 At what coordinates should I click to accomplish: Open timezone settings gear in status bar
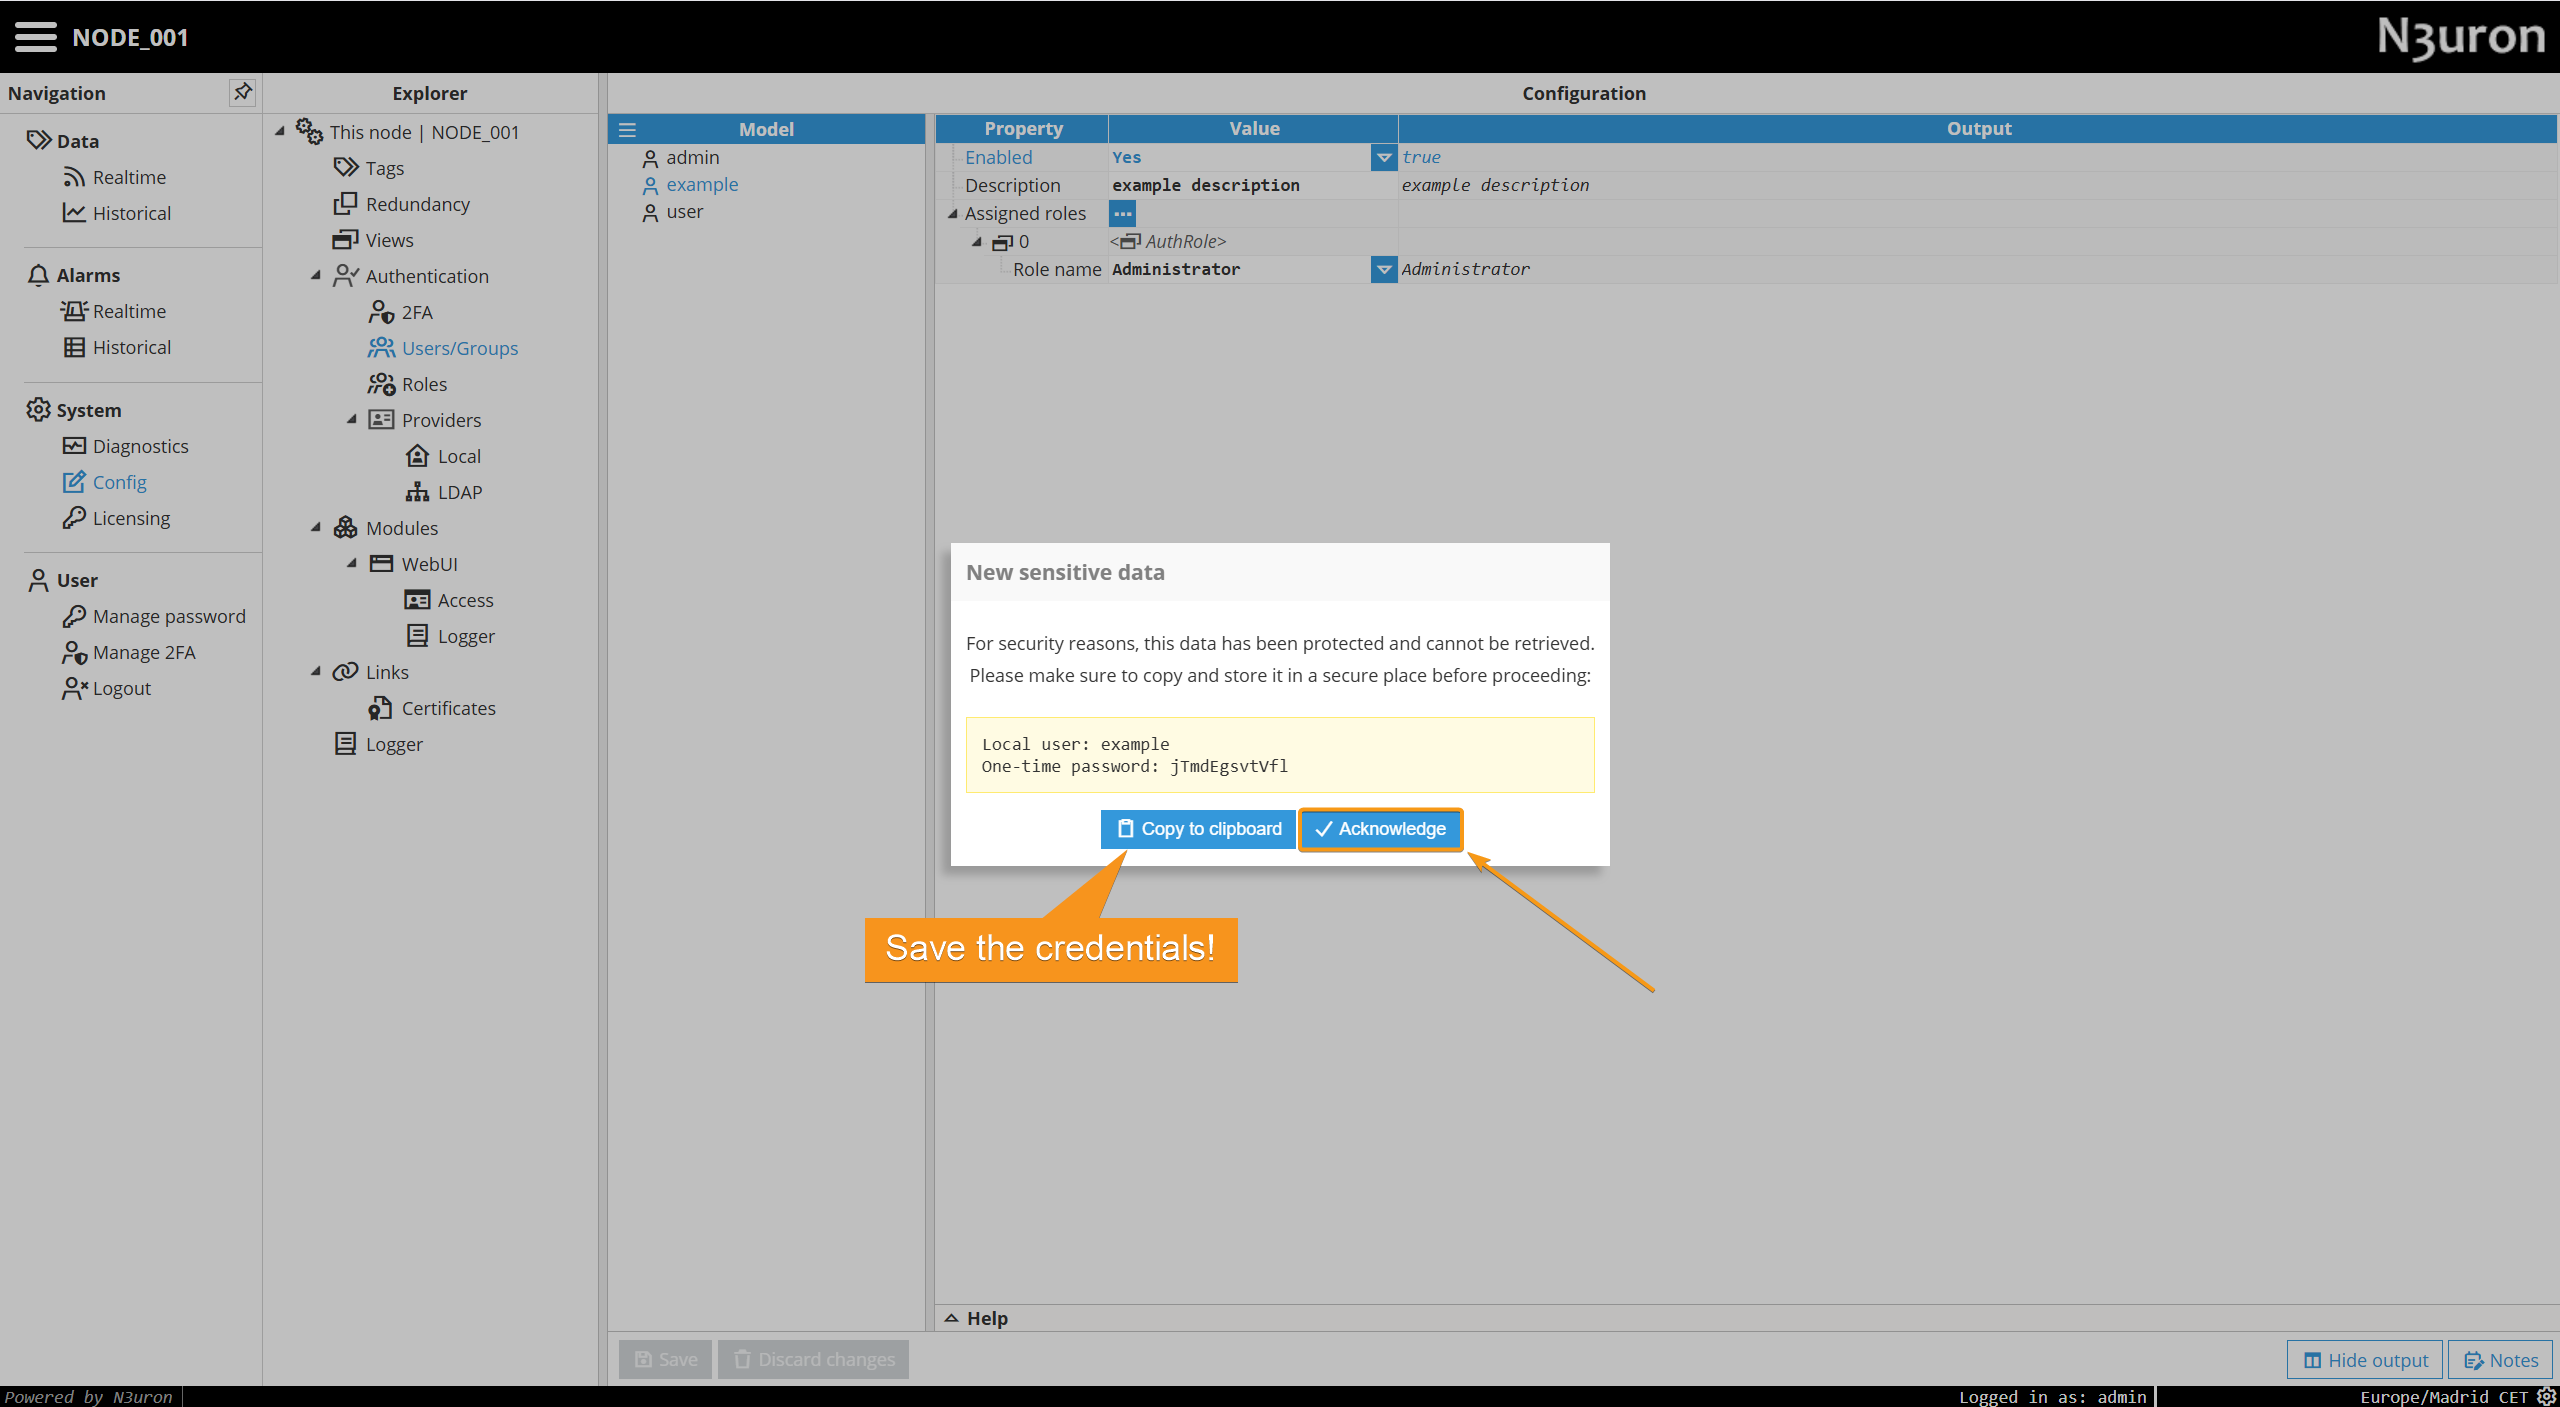click(2546, 1396)
